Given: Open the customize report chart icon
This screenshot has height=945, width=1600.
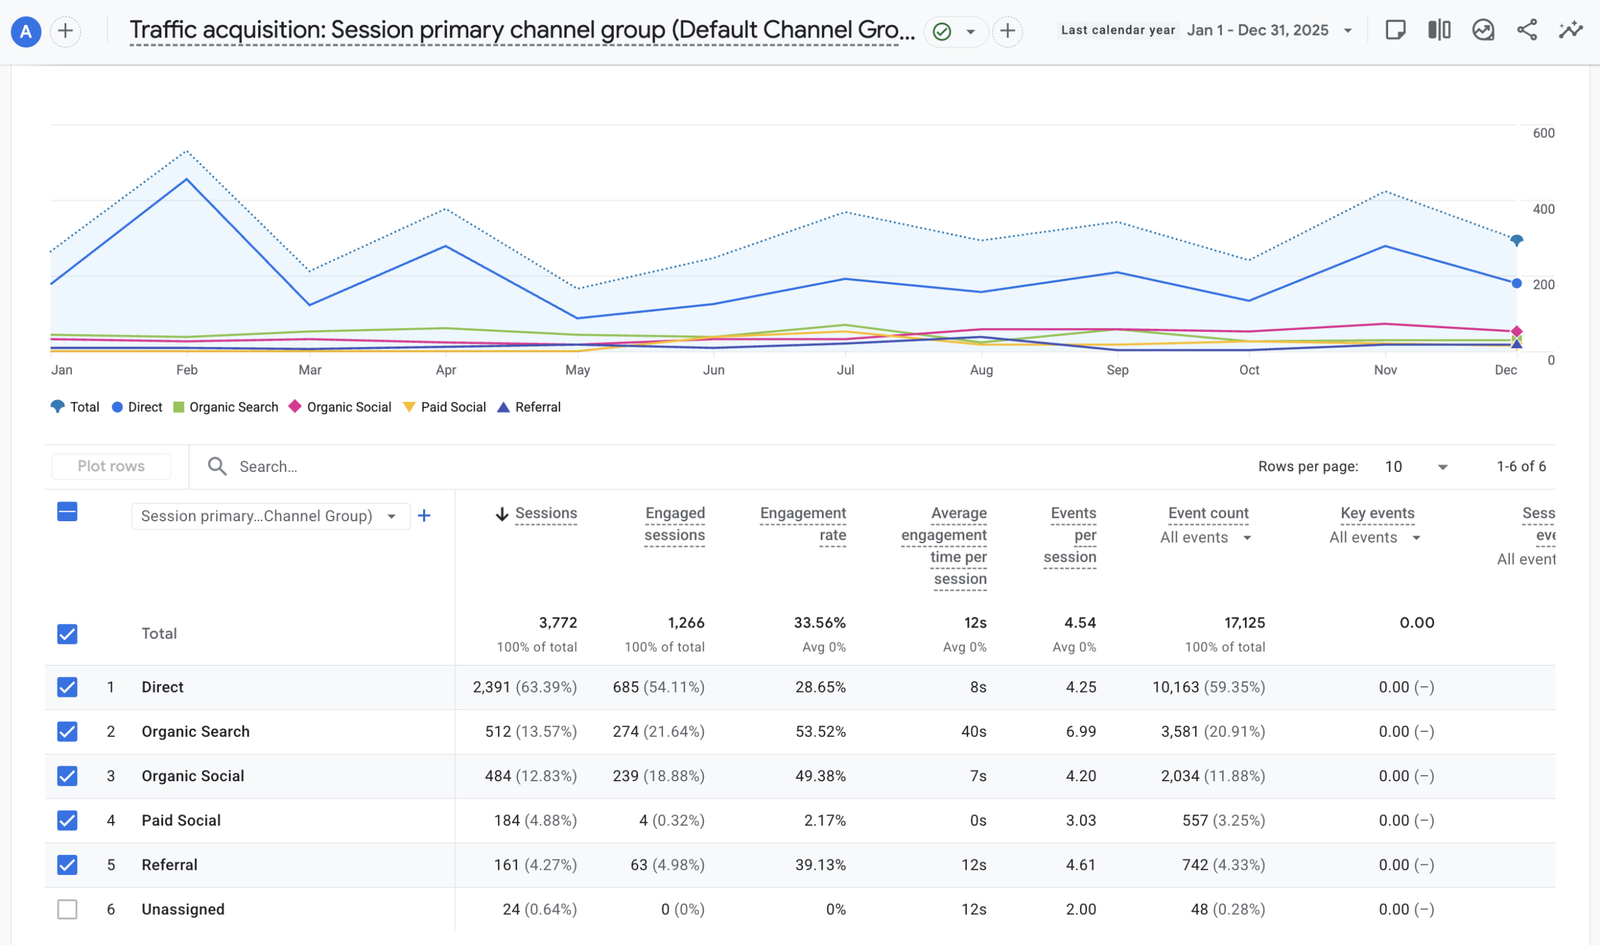Looking at the screenshot, I should click(1483, 30).
